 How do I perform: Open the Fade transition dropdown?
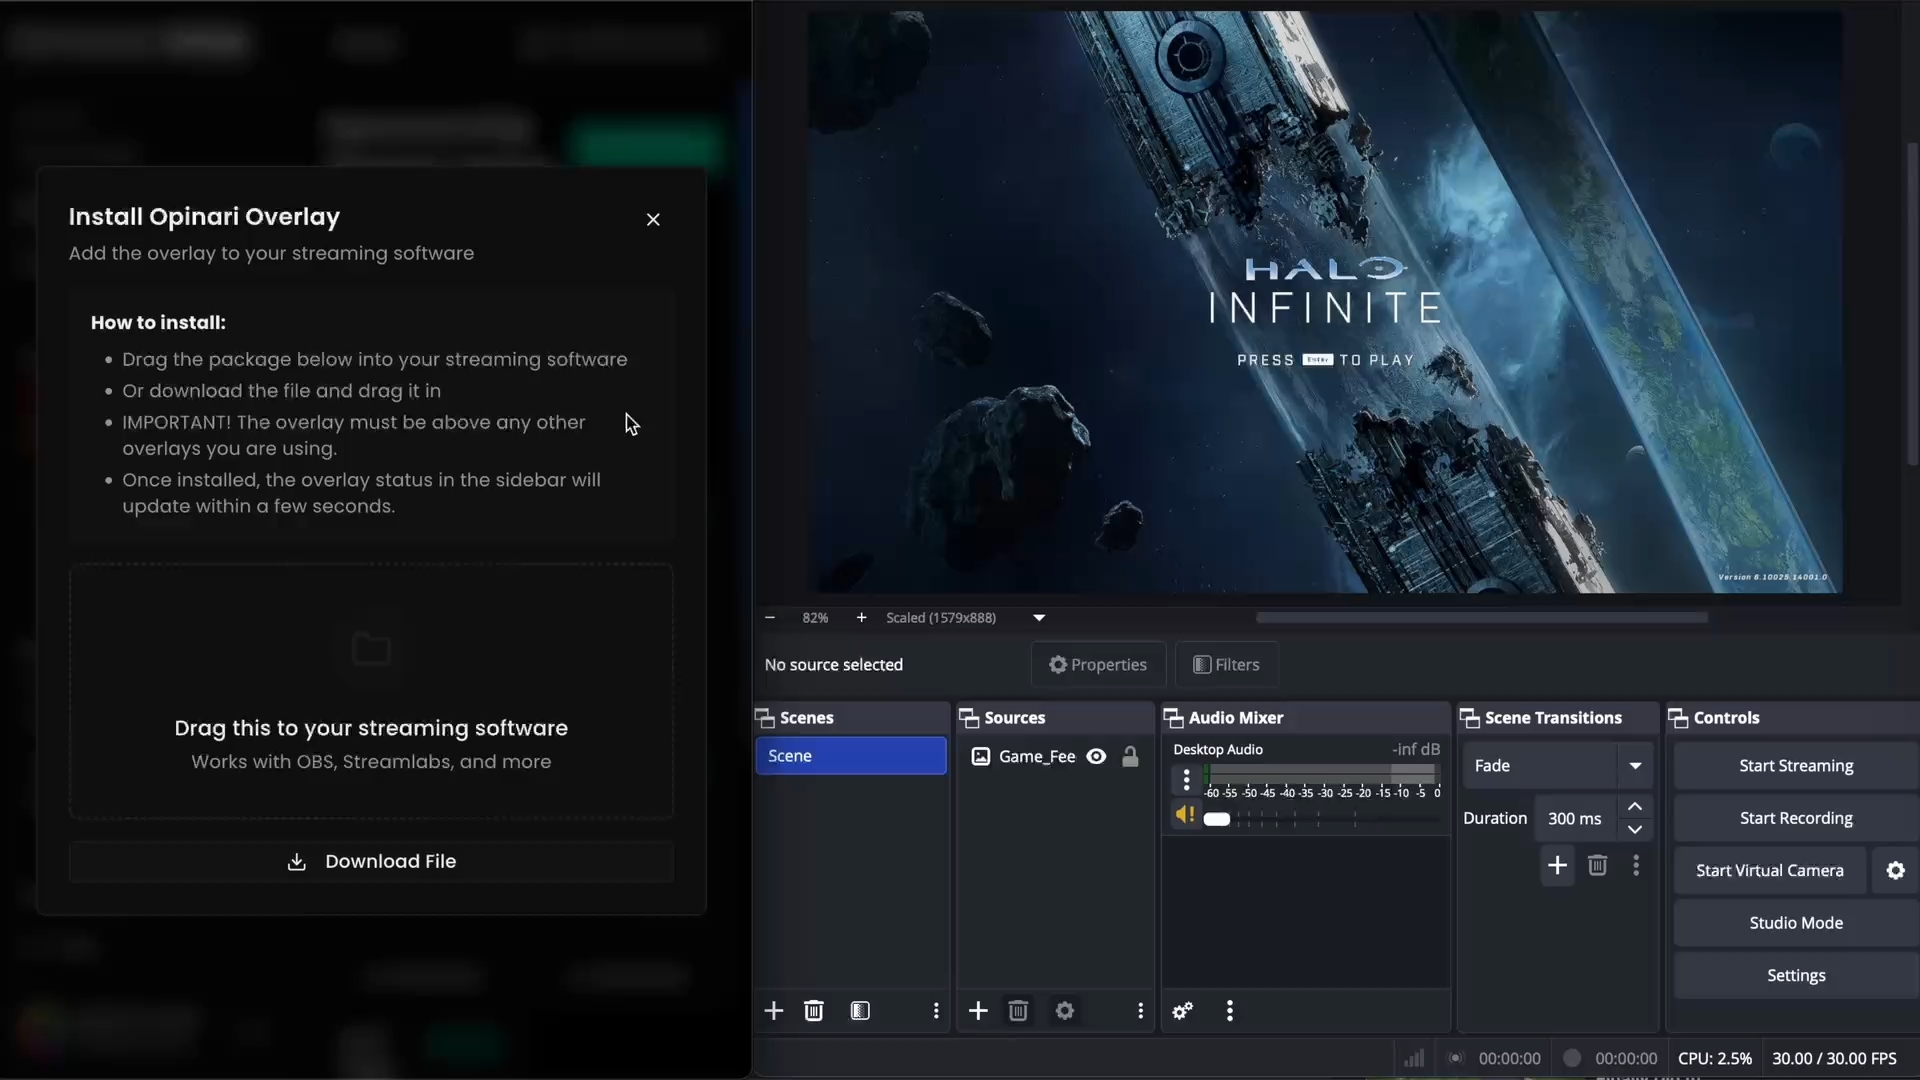pyautogui.click(x=1635, y=766)
